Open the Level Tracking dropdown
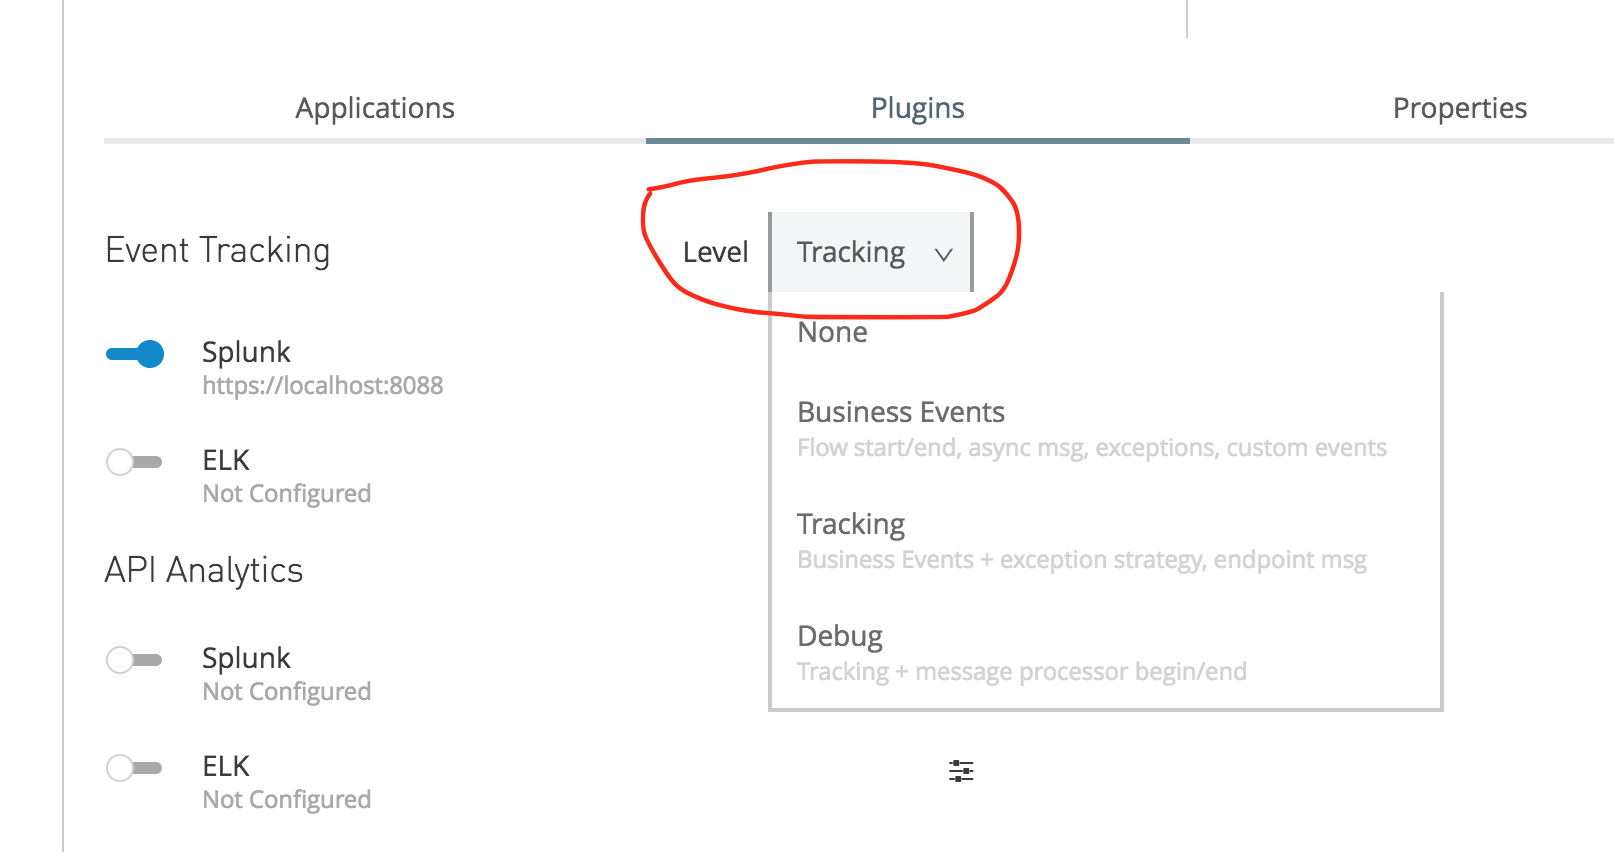 click(870, 252)
